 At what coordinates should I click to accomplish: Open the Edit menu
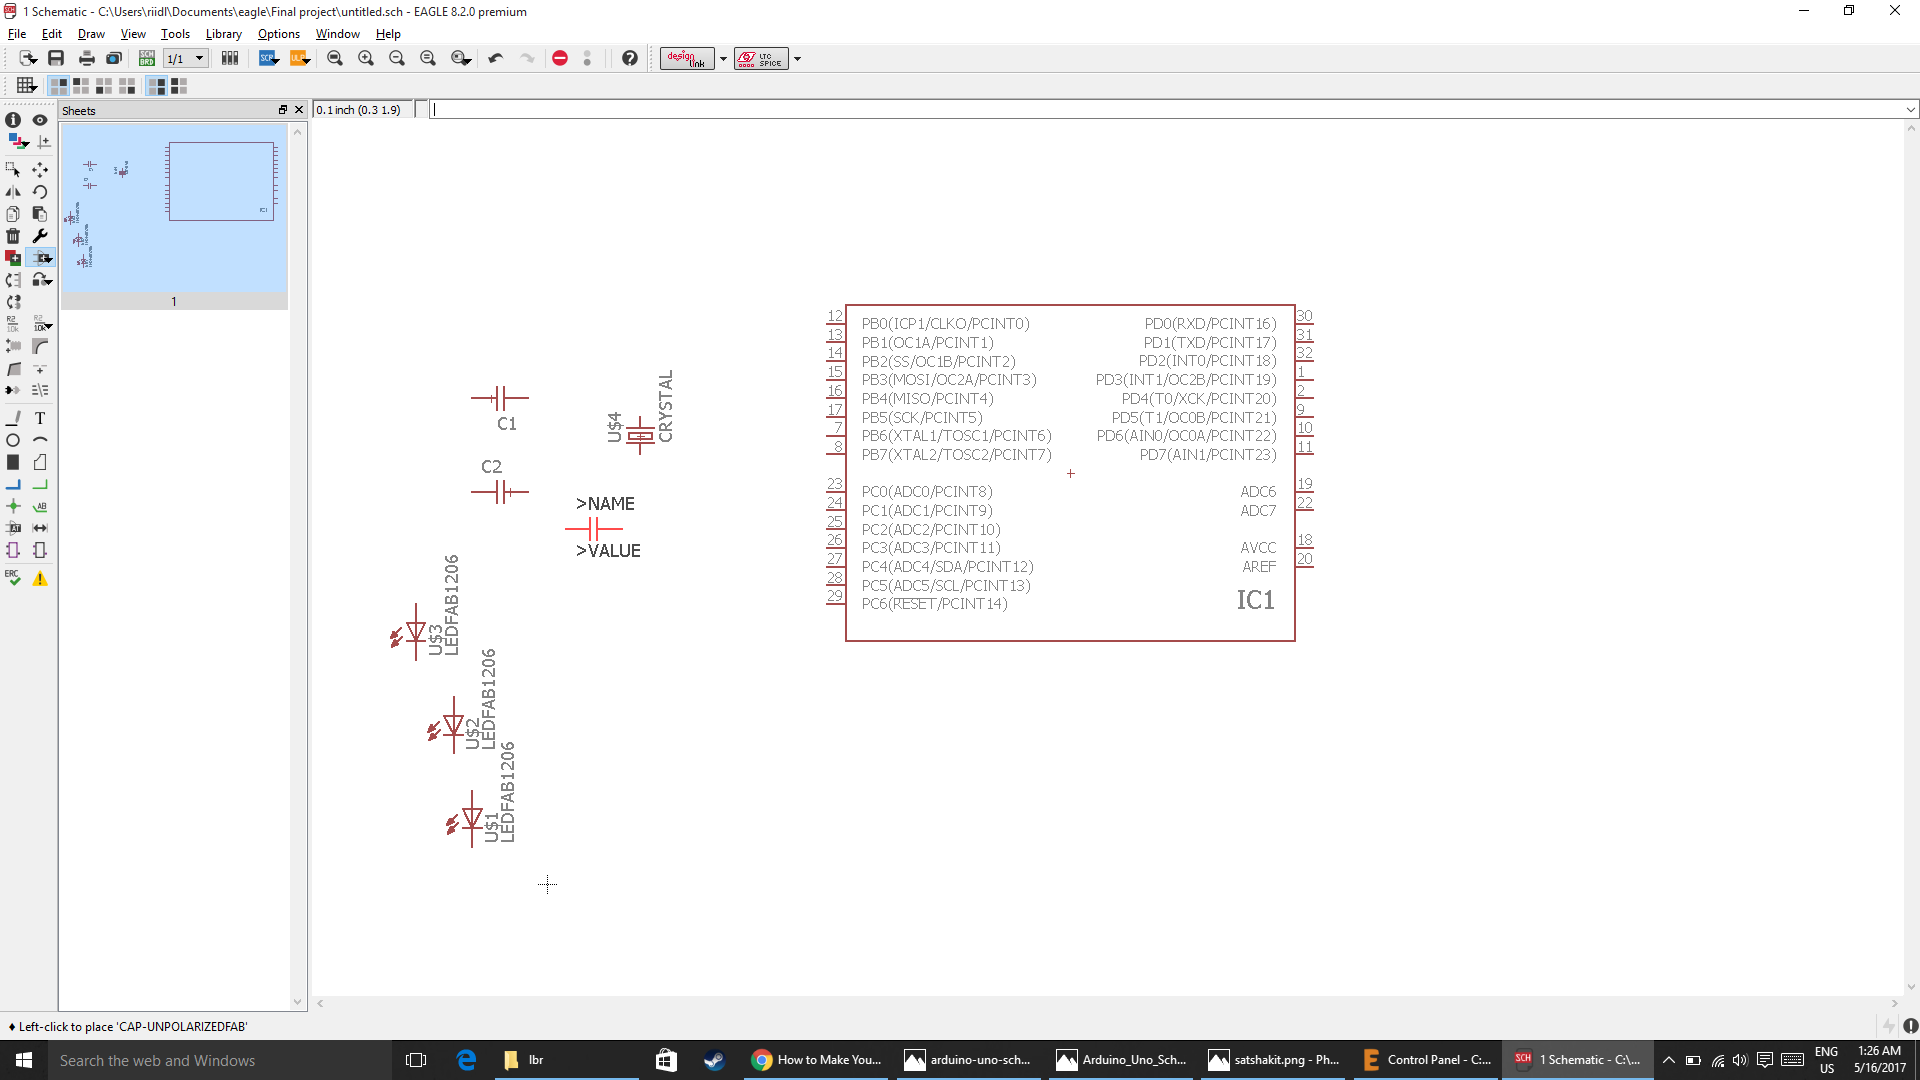[x=52, y=34]
